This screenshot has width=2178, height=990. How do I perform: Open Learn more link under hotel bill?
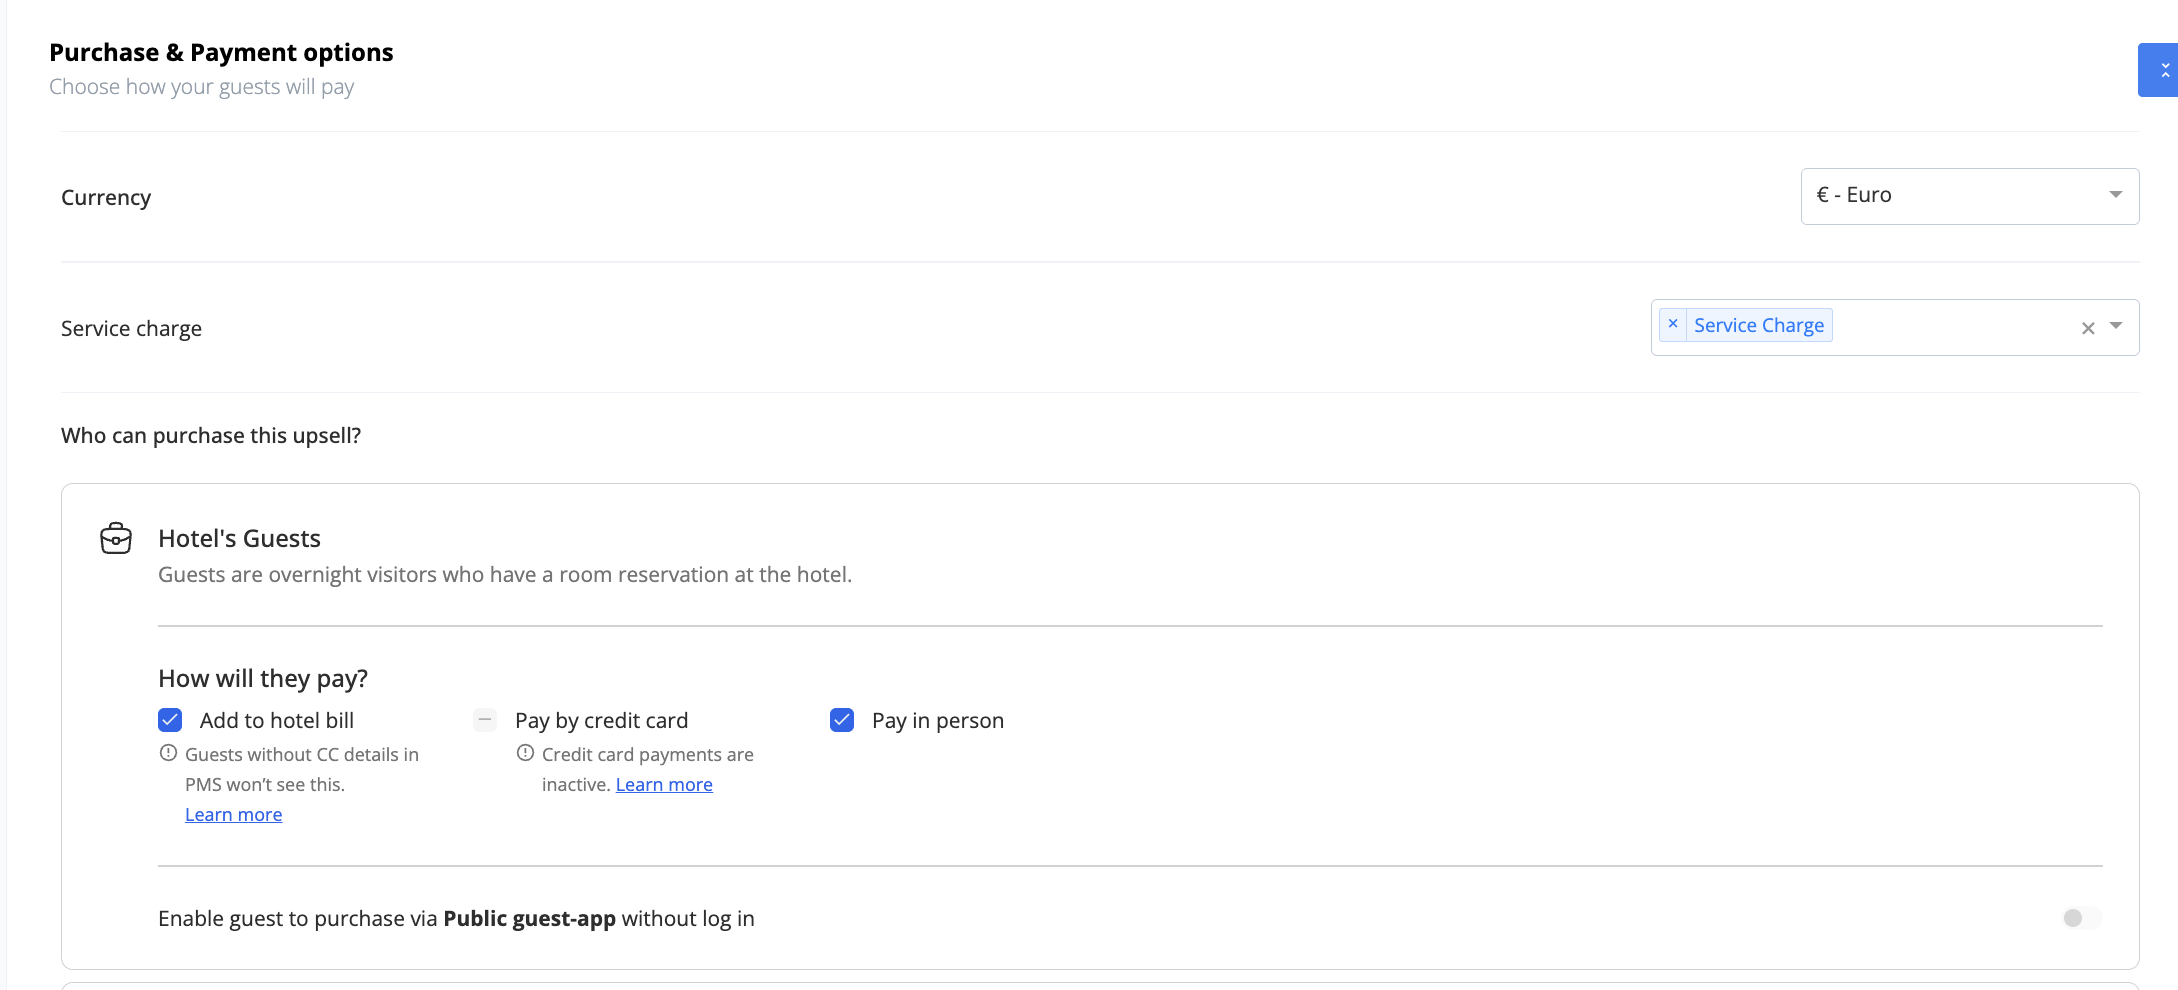click(x=233, y=815)
